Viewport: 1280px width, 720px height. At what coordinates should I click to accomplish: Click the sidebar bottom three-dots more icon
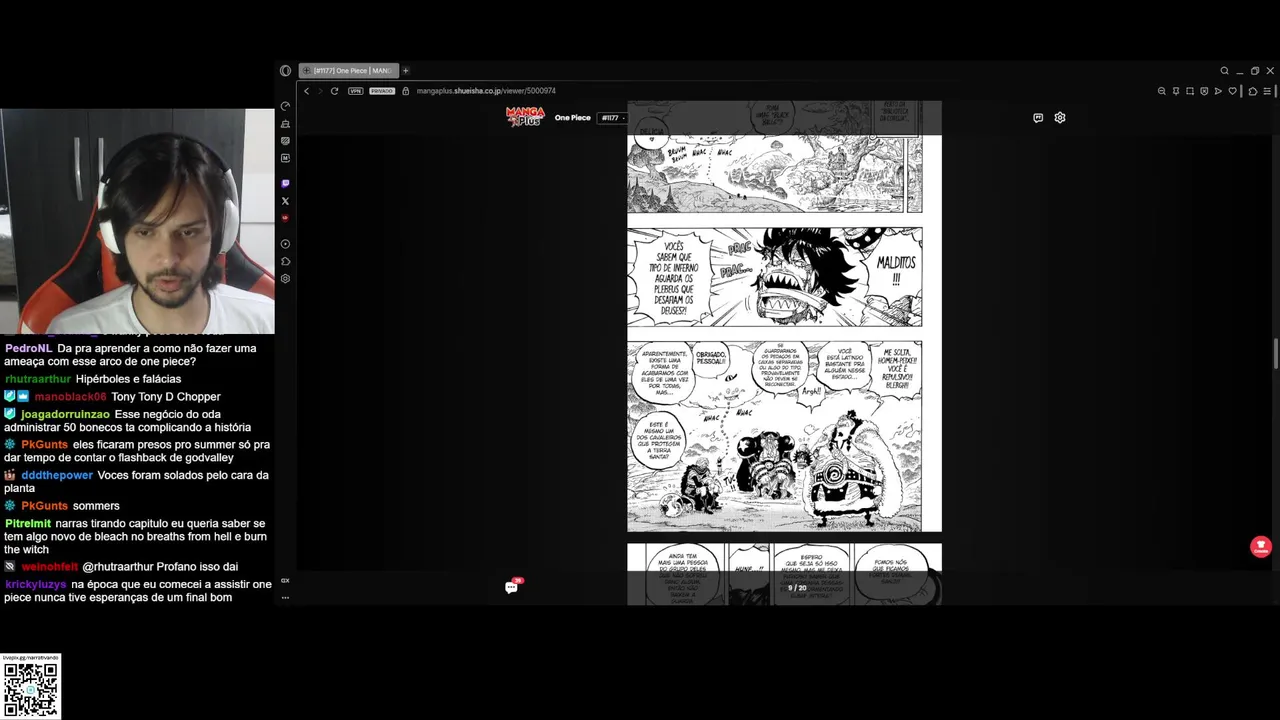point(285,598)
